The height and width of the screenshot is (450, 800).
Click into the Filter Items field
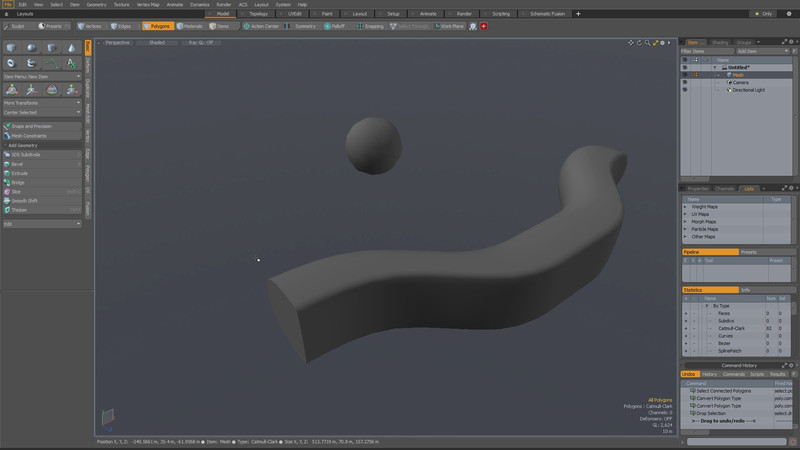707,51
